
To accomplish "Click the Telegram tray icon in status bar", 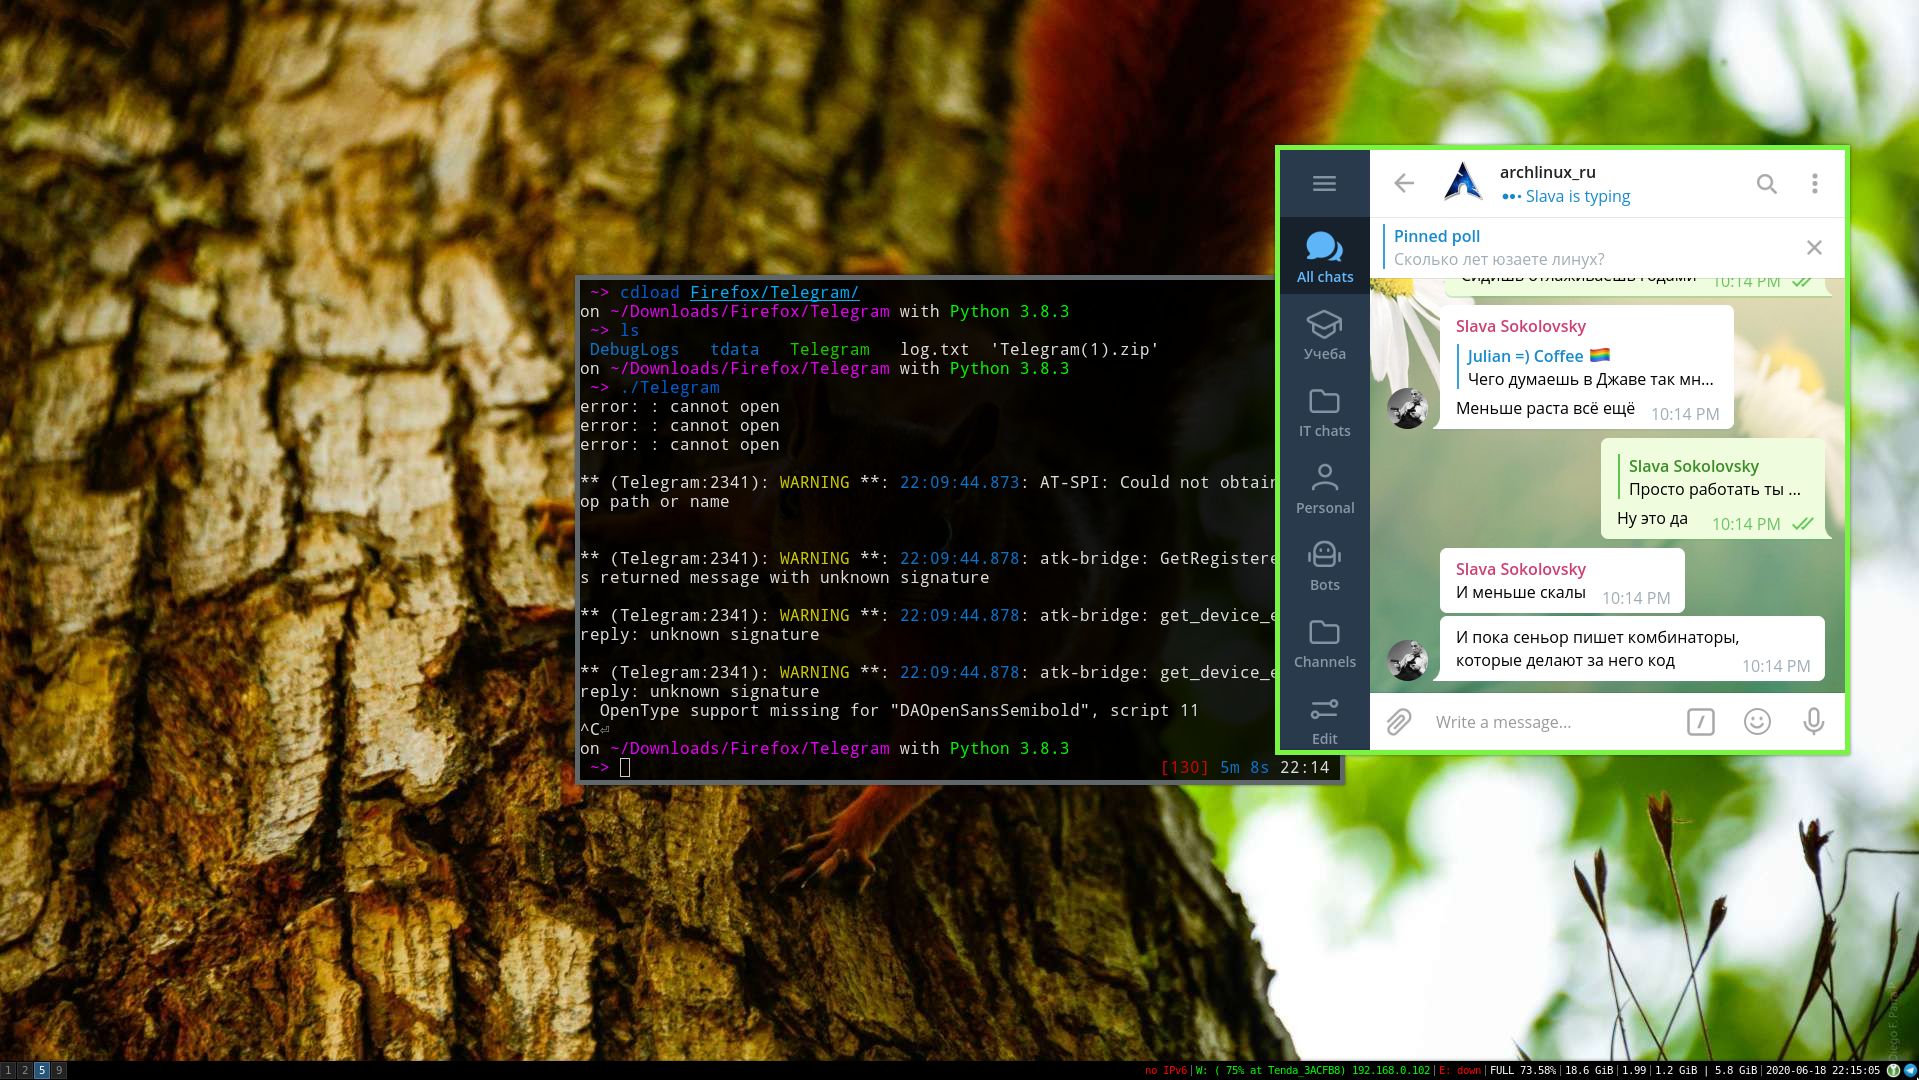I will click(x=1910, y=1070).
